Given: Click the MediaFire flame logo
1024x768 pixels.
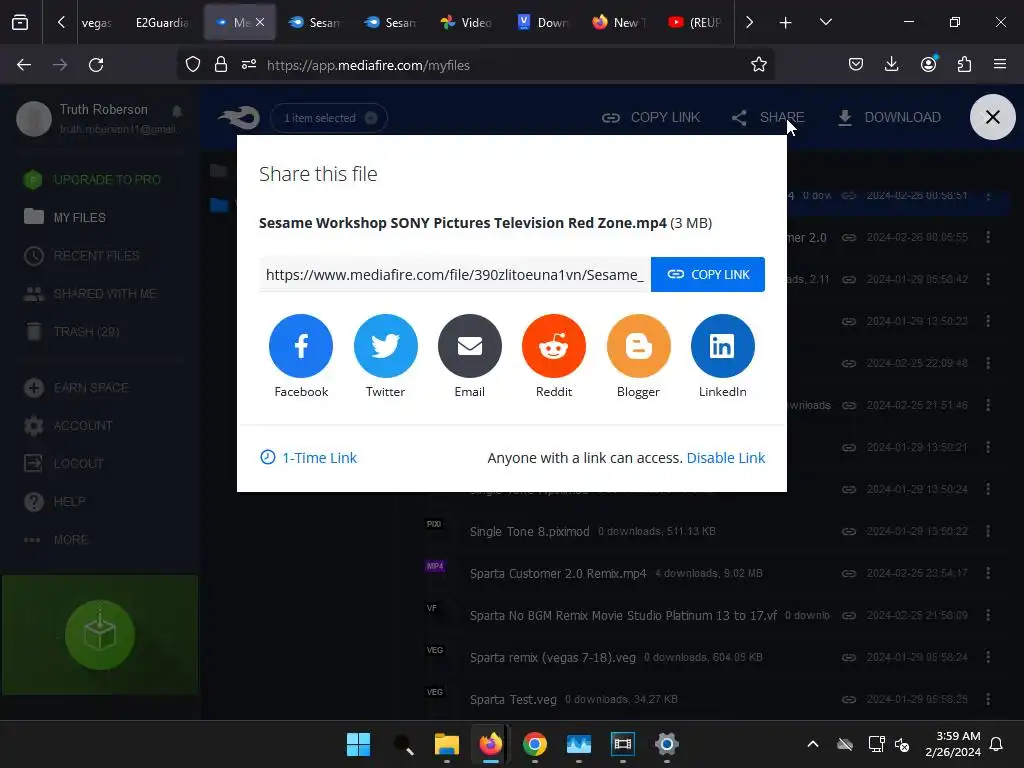Looking at the screenshot, I should click(239, 118).
